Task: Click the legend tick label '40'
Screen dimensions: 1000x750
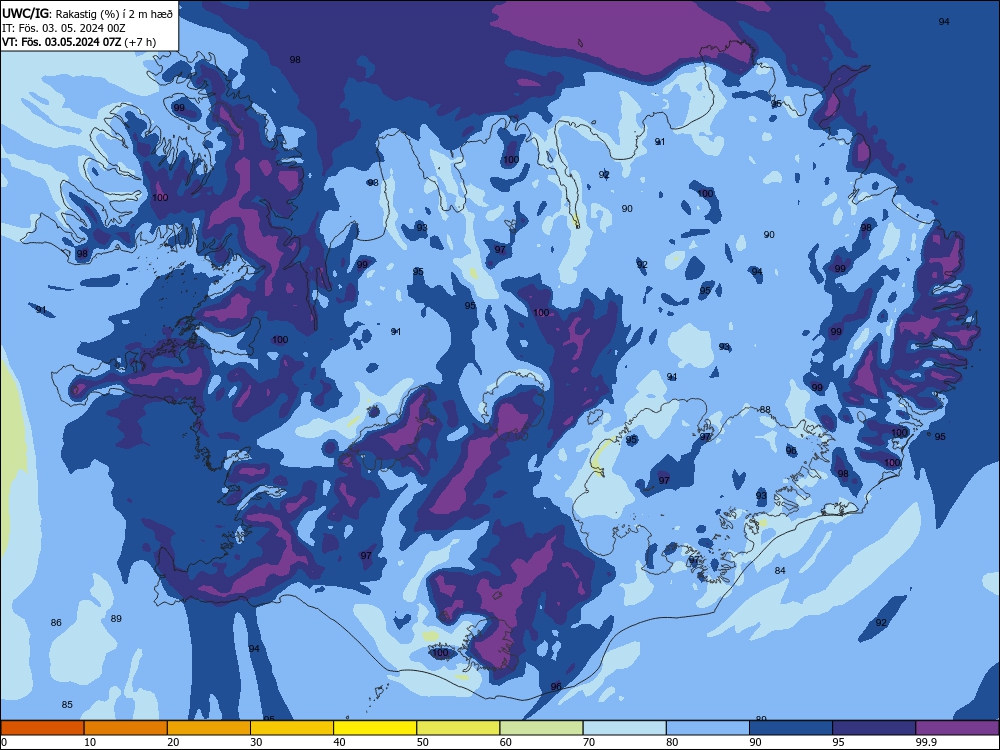Action: (x=340, y=742)
